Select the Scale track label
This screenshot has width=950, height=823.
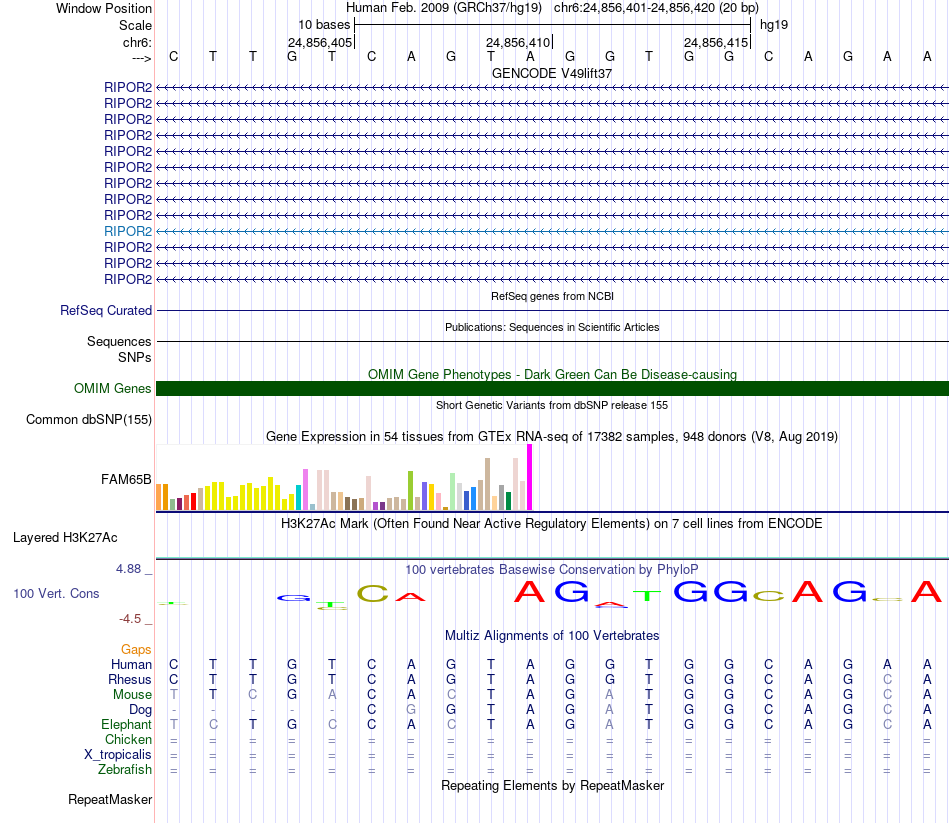[x=135, y=25]
